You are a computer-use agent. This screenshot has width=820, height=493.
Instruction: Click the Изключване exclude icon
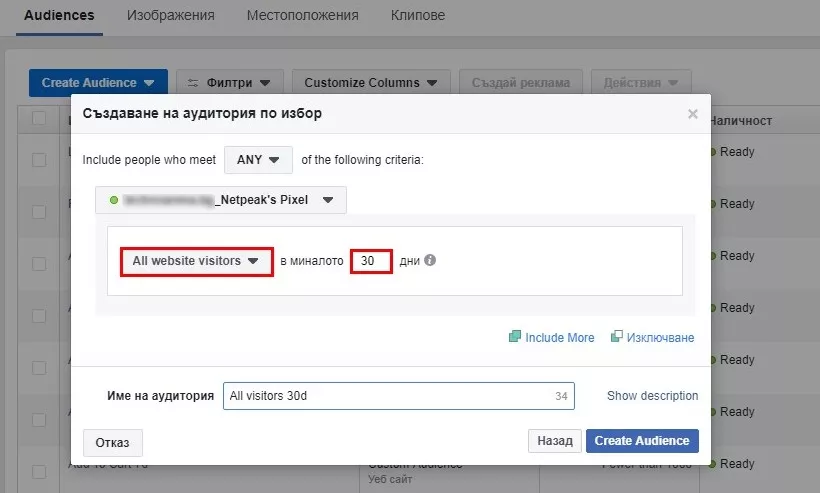617,336
